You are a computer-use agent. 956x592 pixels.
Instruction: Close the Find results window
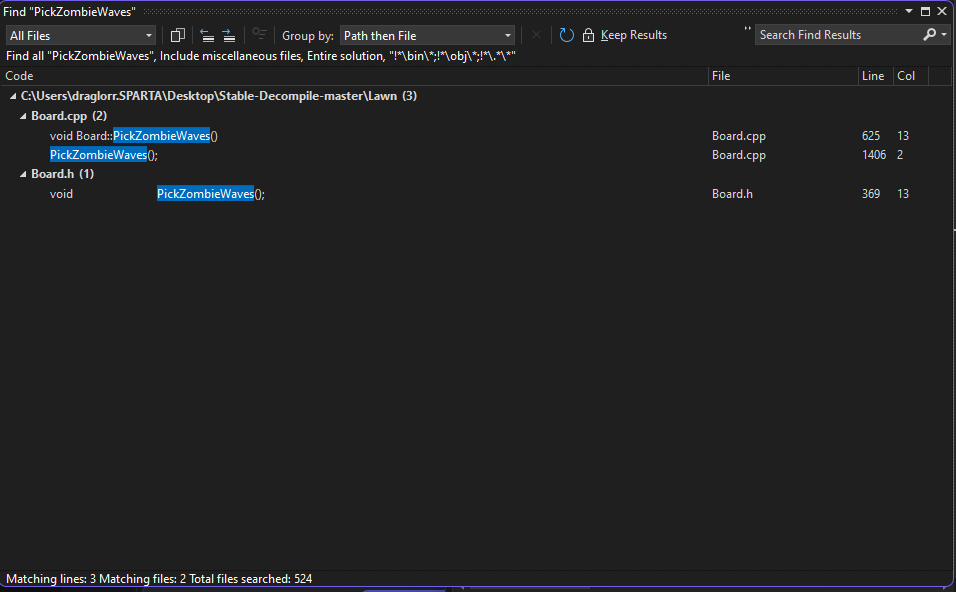941,12
